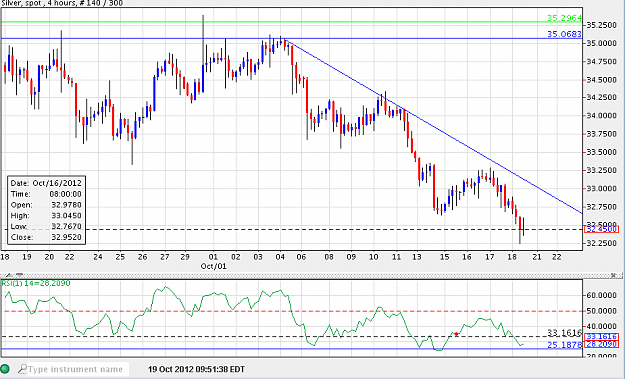Screen dimensions: 625x379
Task: Click the 28.2090 RSI axis marker box
Action: 602,344
